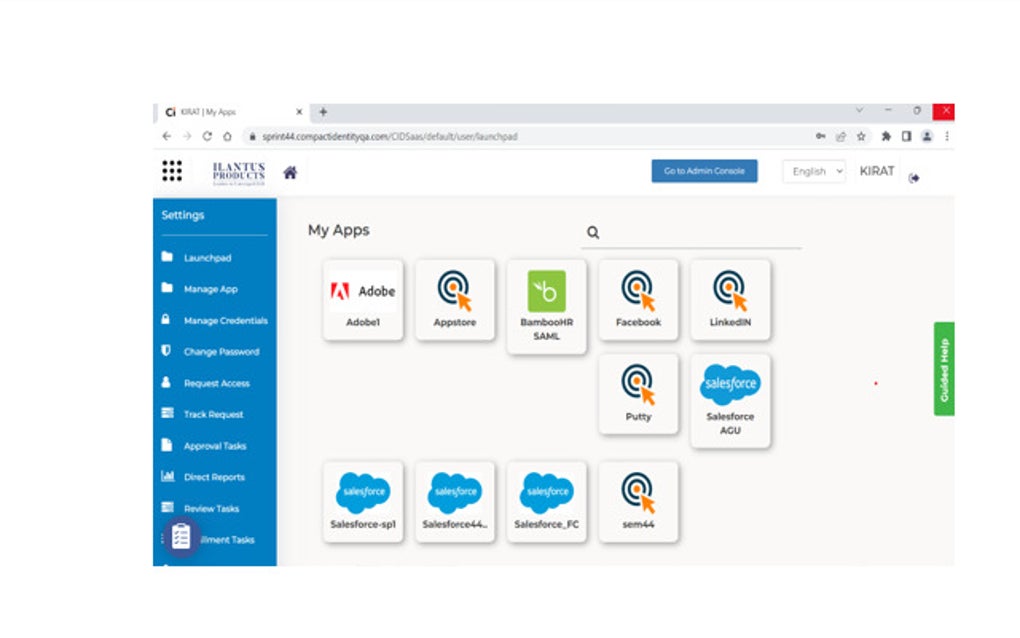Open the browser tab search chevron
1020x638 pixels.
point(859,111)
